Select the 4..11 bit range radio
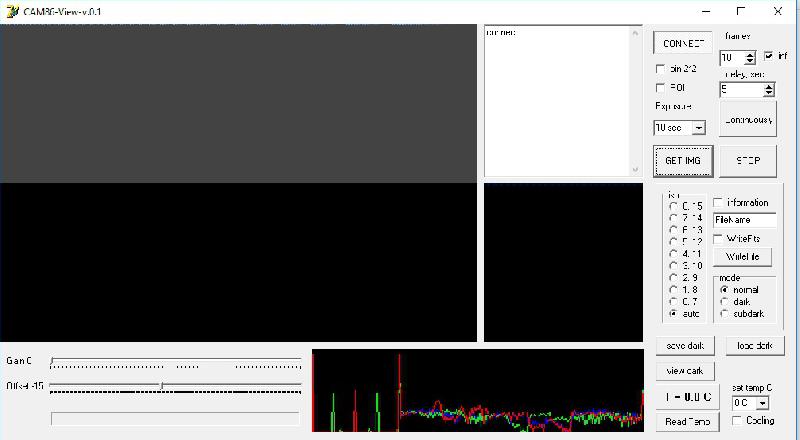The height and width of the screenshot is (440, 800). tap(673, 254)
